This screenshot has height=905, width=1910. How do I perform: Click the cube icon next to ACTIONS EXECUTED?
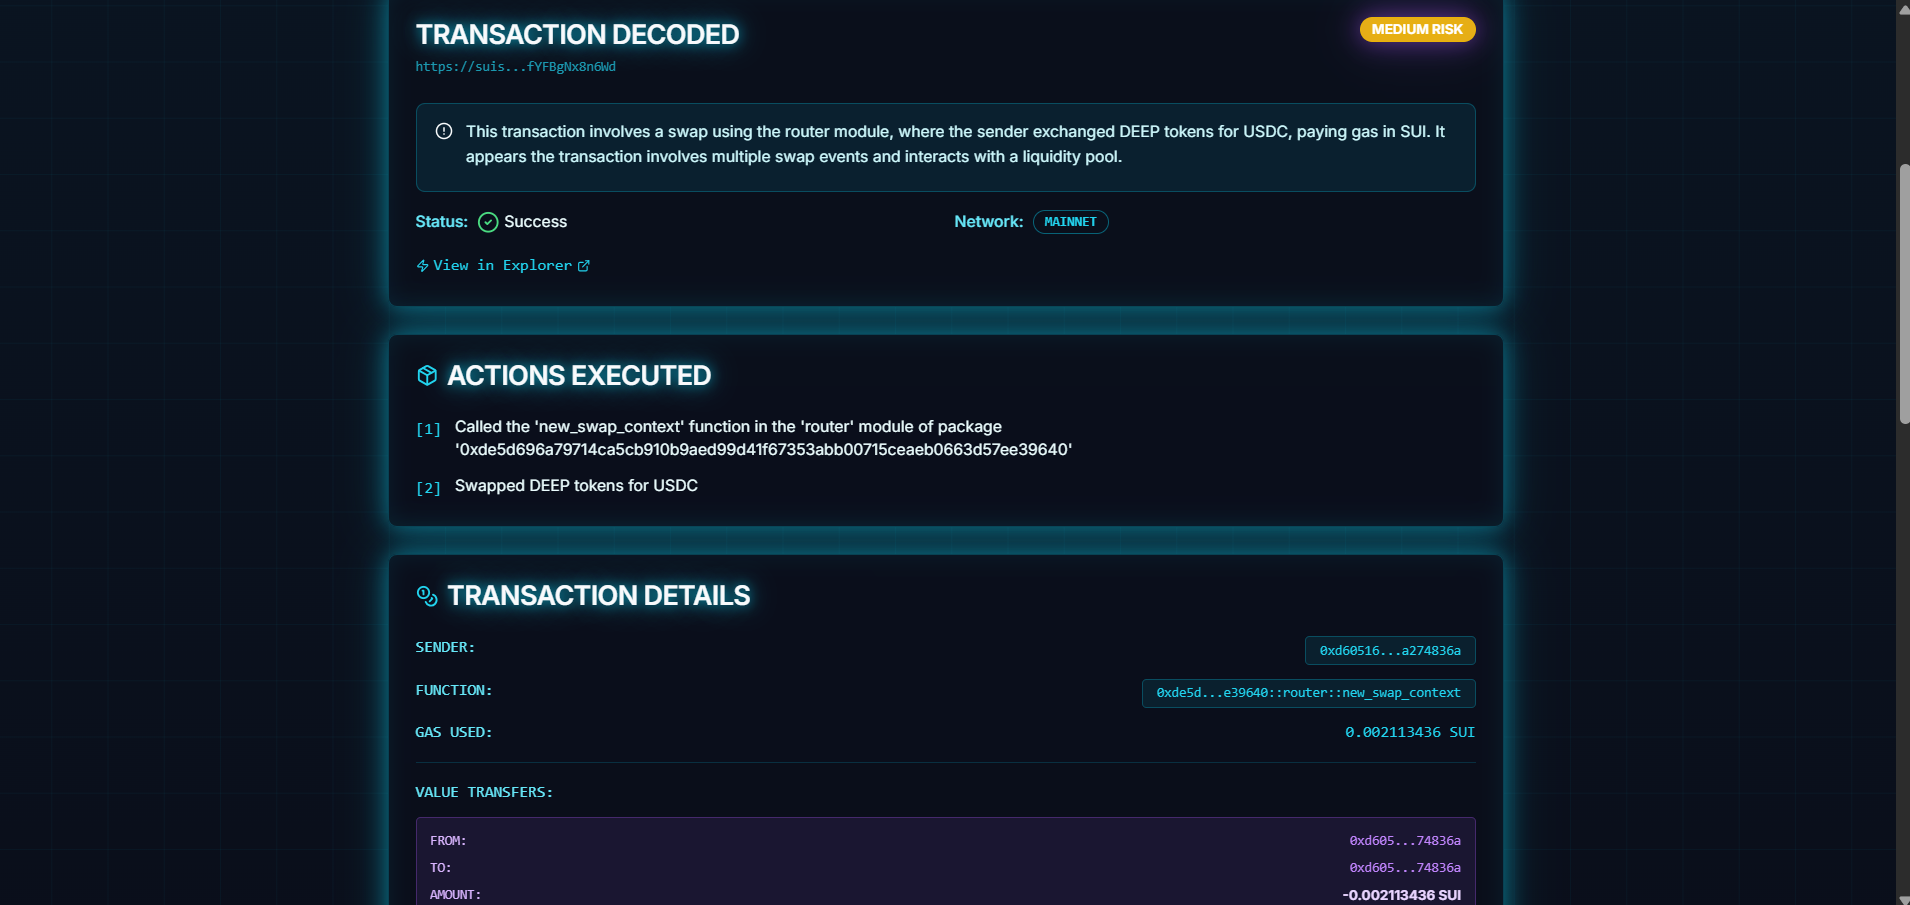point(428,375)
